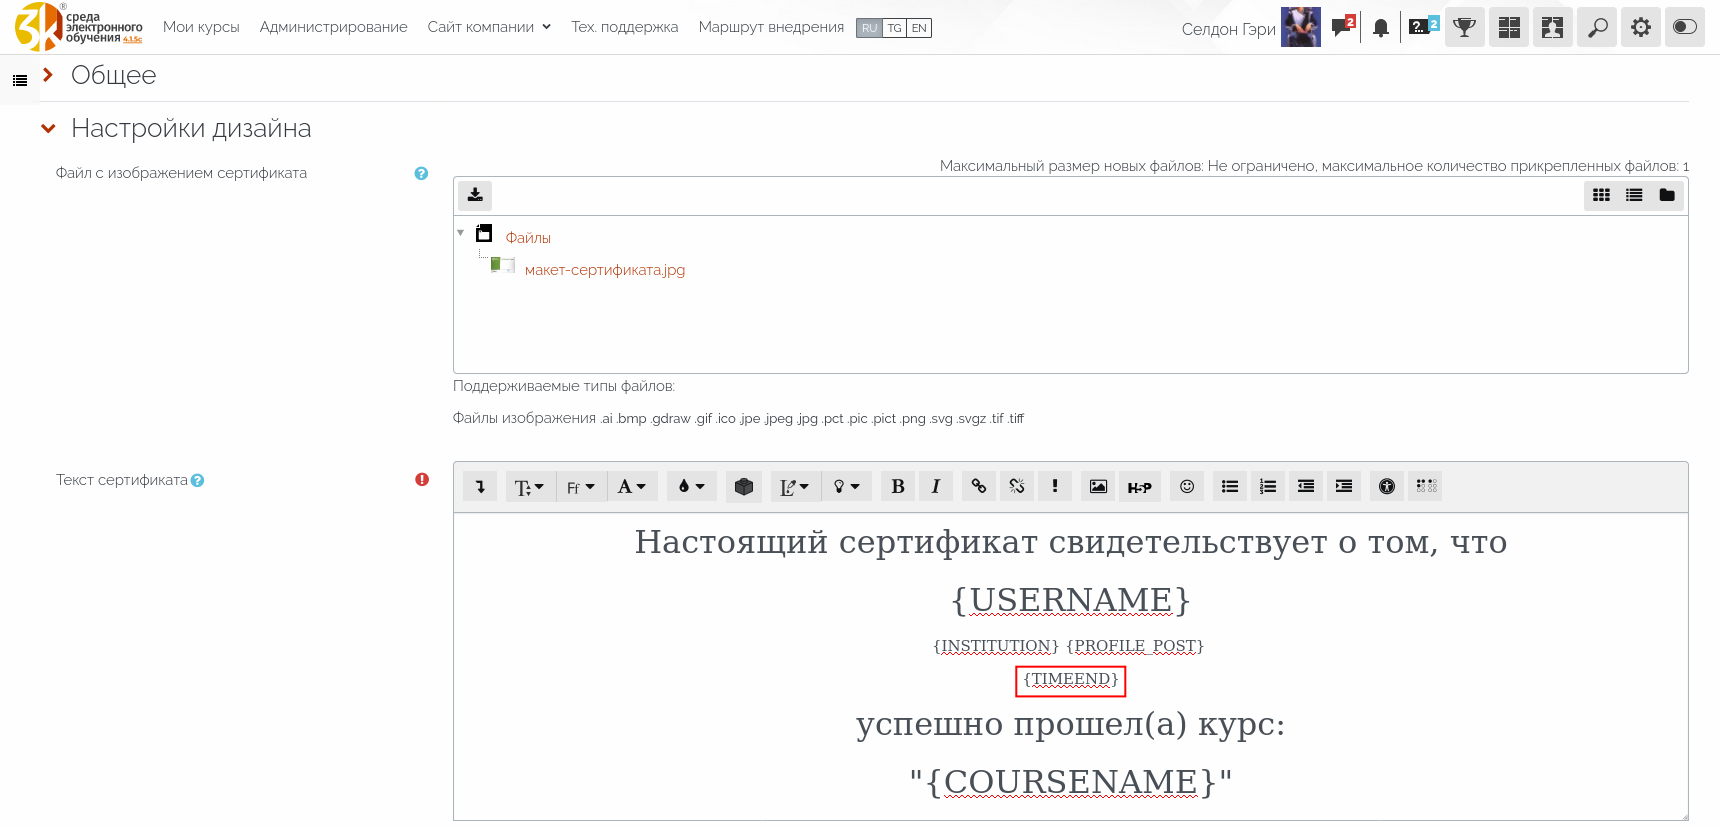Open the emoji picker in the editor

(1187, 486)
